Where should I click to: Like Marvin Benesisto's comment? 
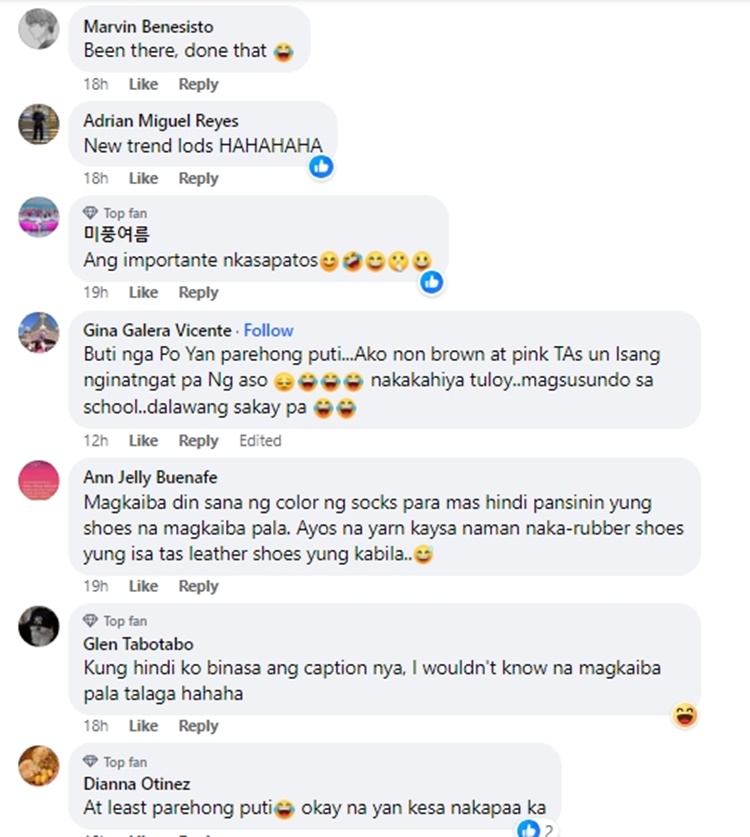143,84
